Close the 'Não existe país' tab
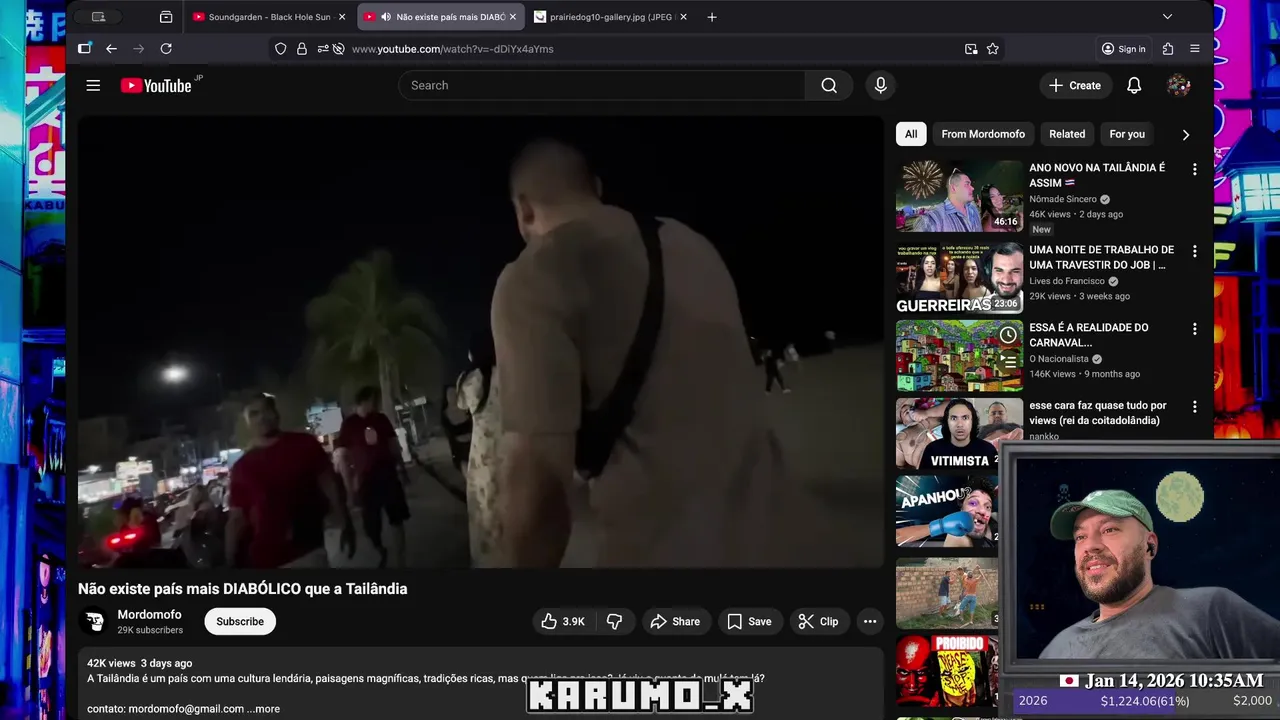The width and height of the screenshot is (1280, 720). (x=513, y=17)
